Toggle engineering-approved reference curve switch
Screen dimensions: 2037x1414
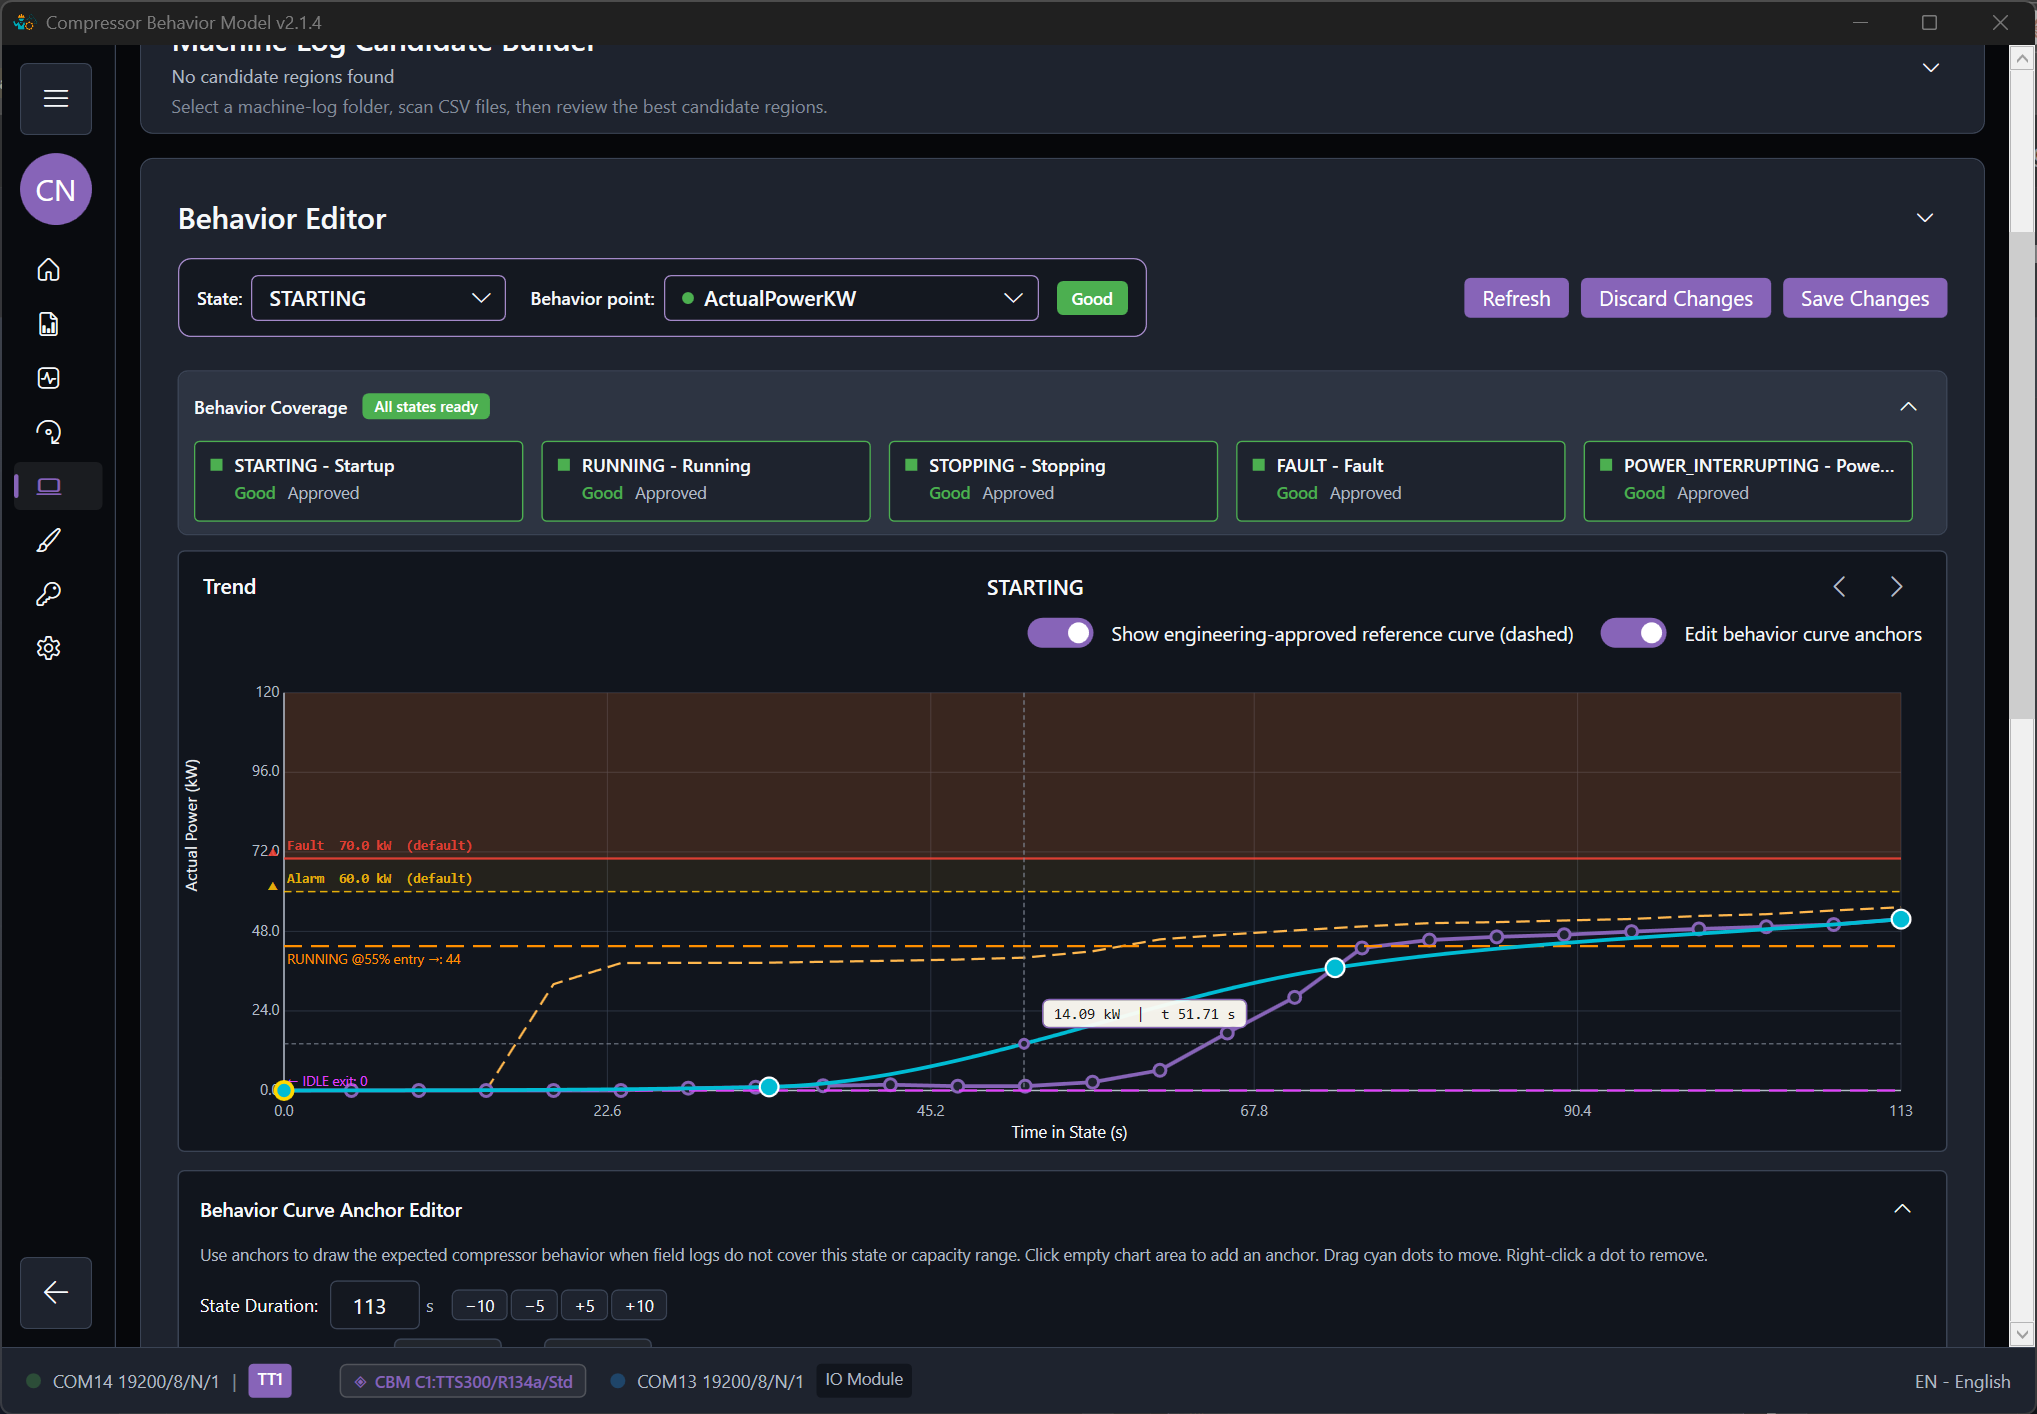coord(1061,634)
